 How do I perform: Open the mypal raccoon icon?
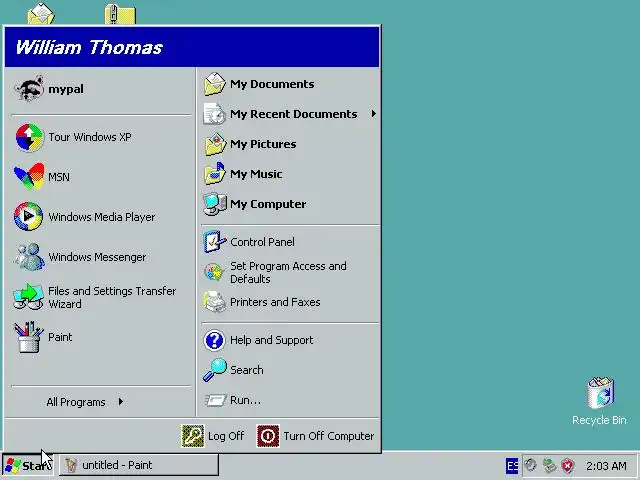29,88
